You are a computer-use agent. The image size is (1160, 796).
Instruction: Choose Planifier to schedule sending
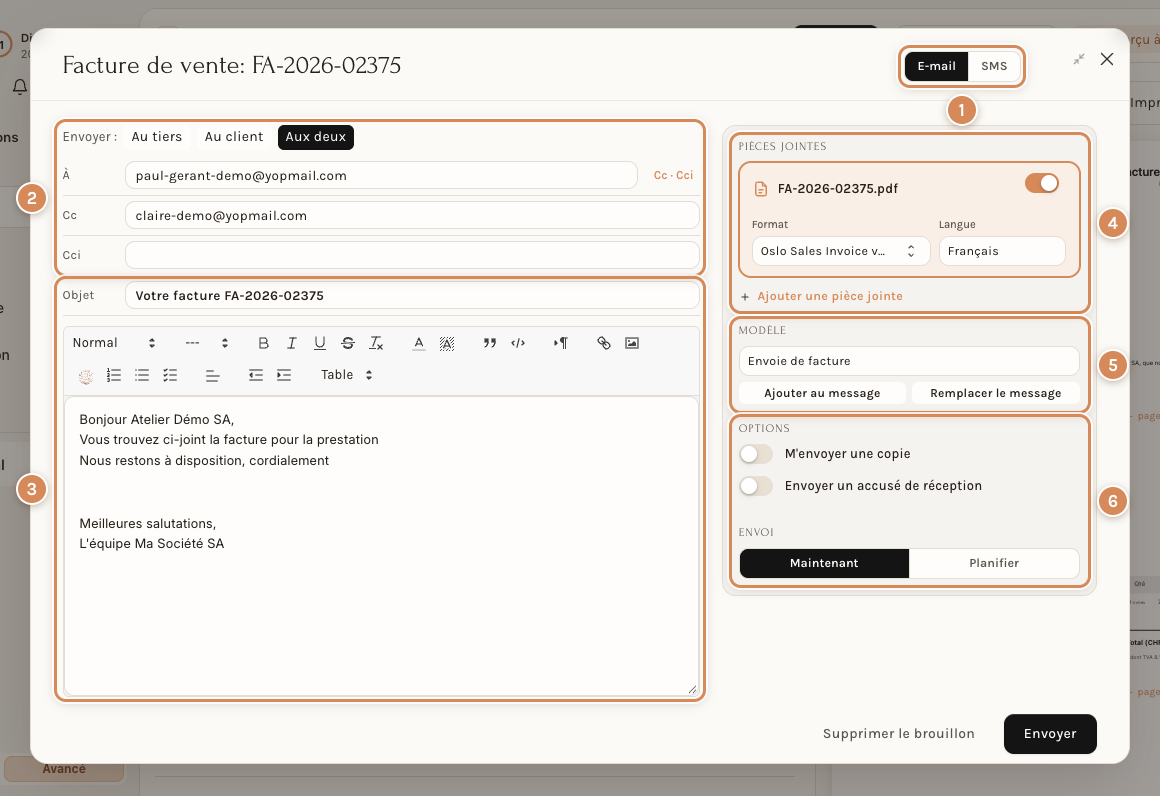[994, 564]
